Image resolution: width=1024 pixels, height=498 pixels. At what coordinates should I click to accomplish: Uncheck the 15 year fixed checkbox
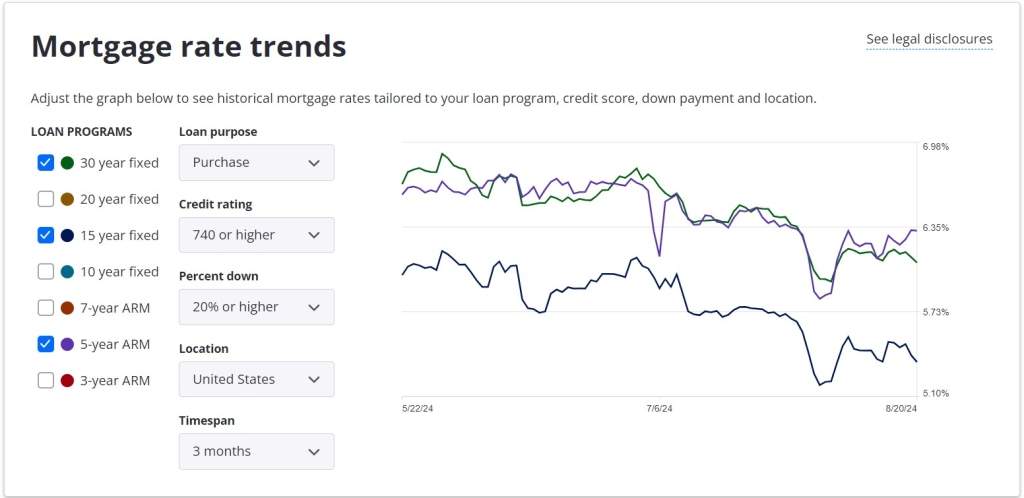click(x=45, y=235)
